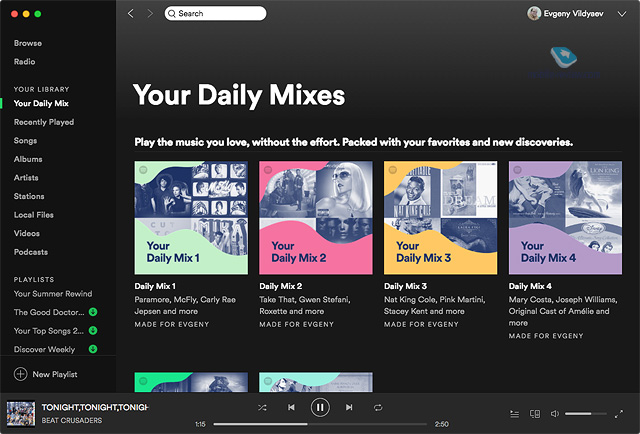This screenshot has width=640, height=434.
Task: Select Your Daily Mix in library
Action: 41,103
